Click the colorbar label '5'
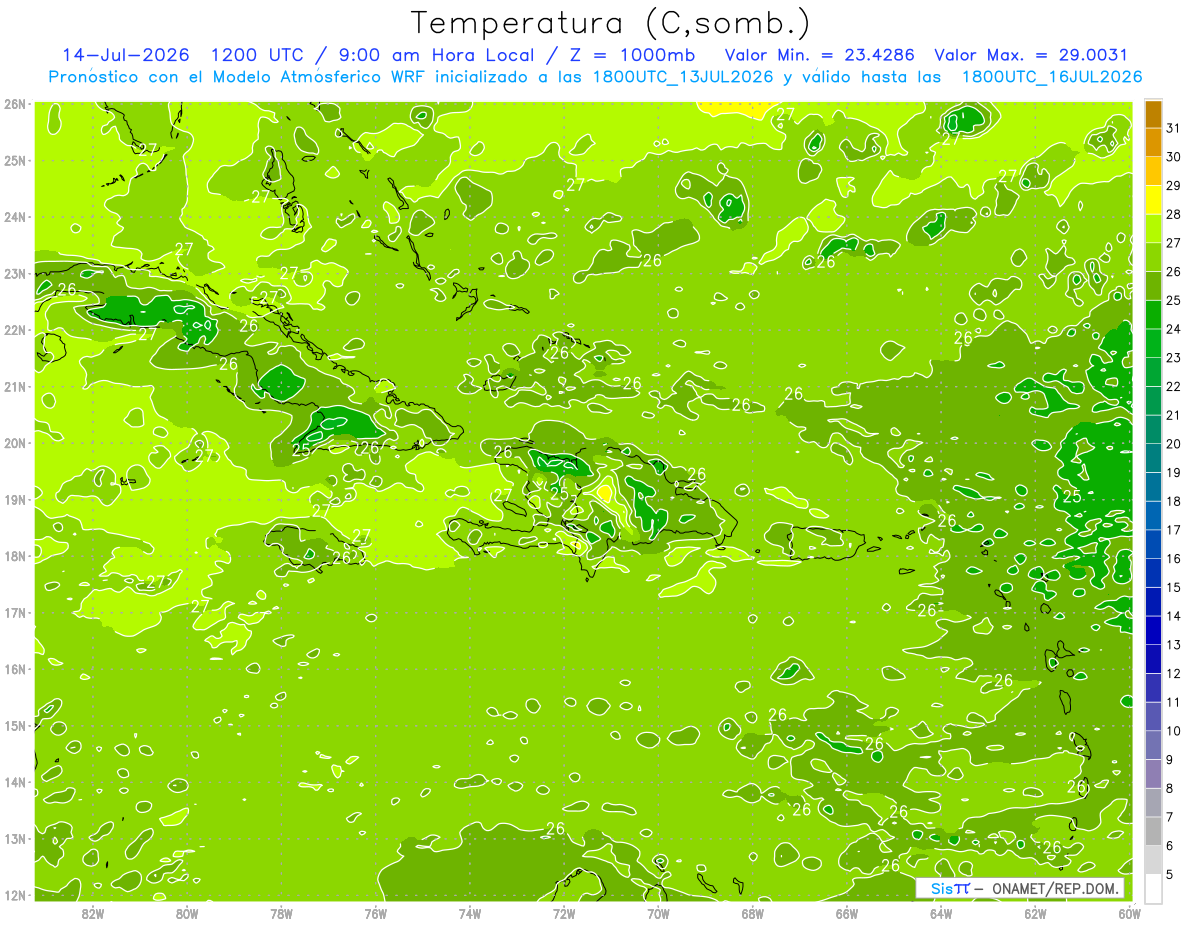The width and height of the screenshot is (1200, 927). click(1171, 874)
